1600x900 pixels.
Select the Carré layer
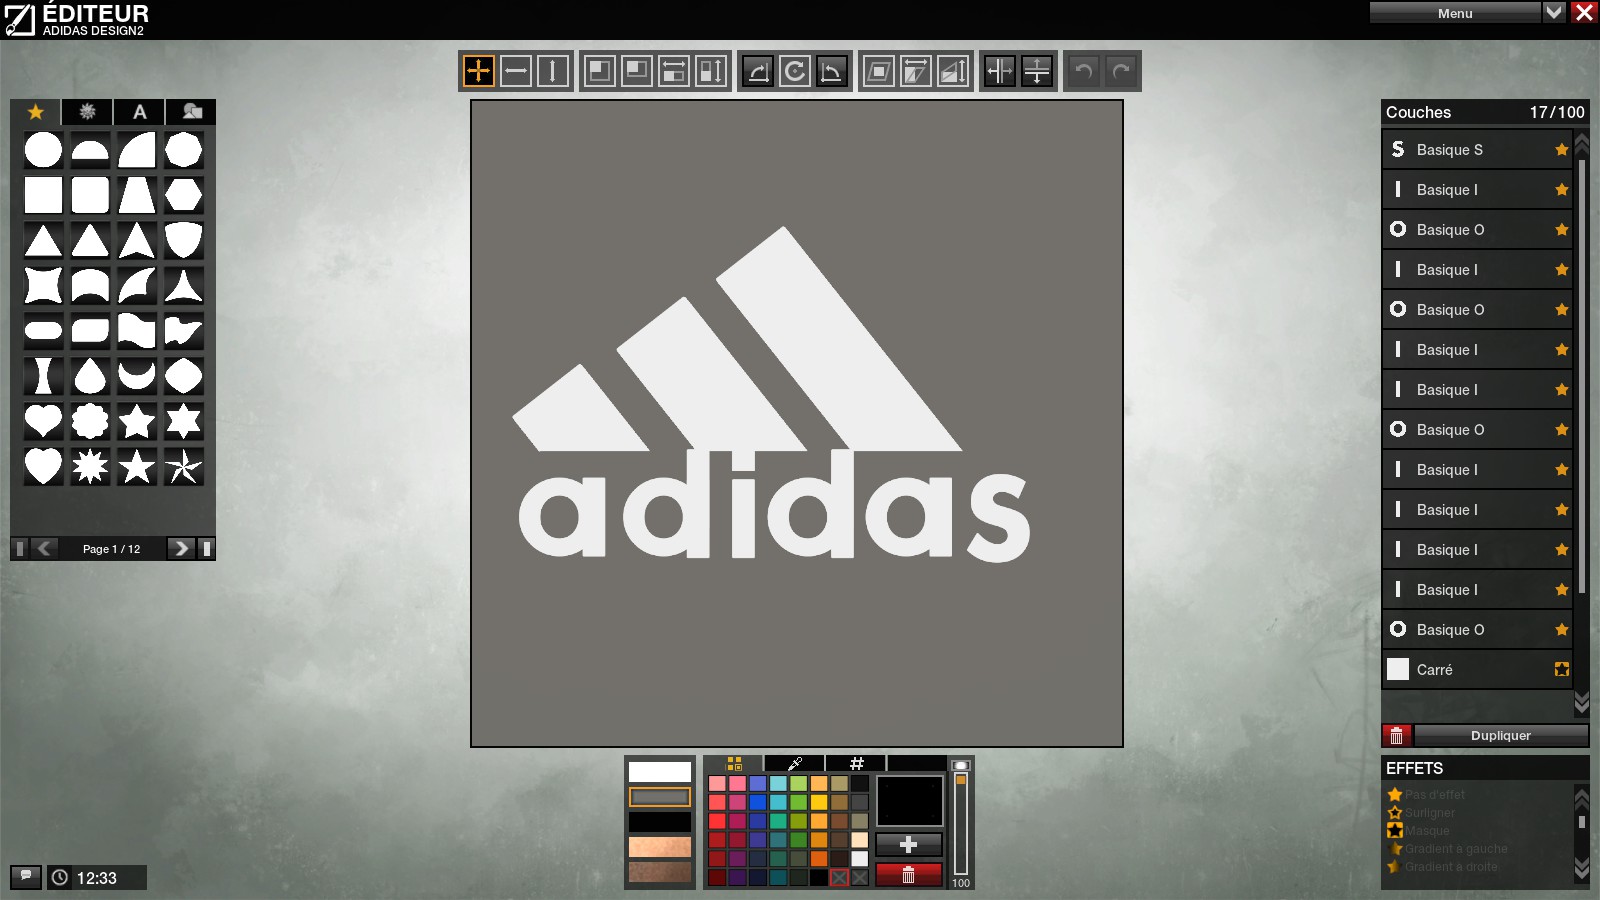(x=1477, y=669)
